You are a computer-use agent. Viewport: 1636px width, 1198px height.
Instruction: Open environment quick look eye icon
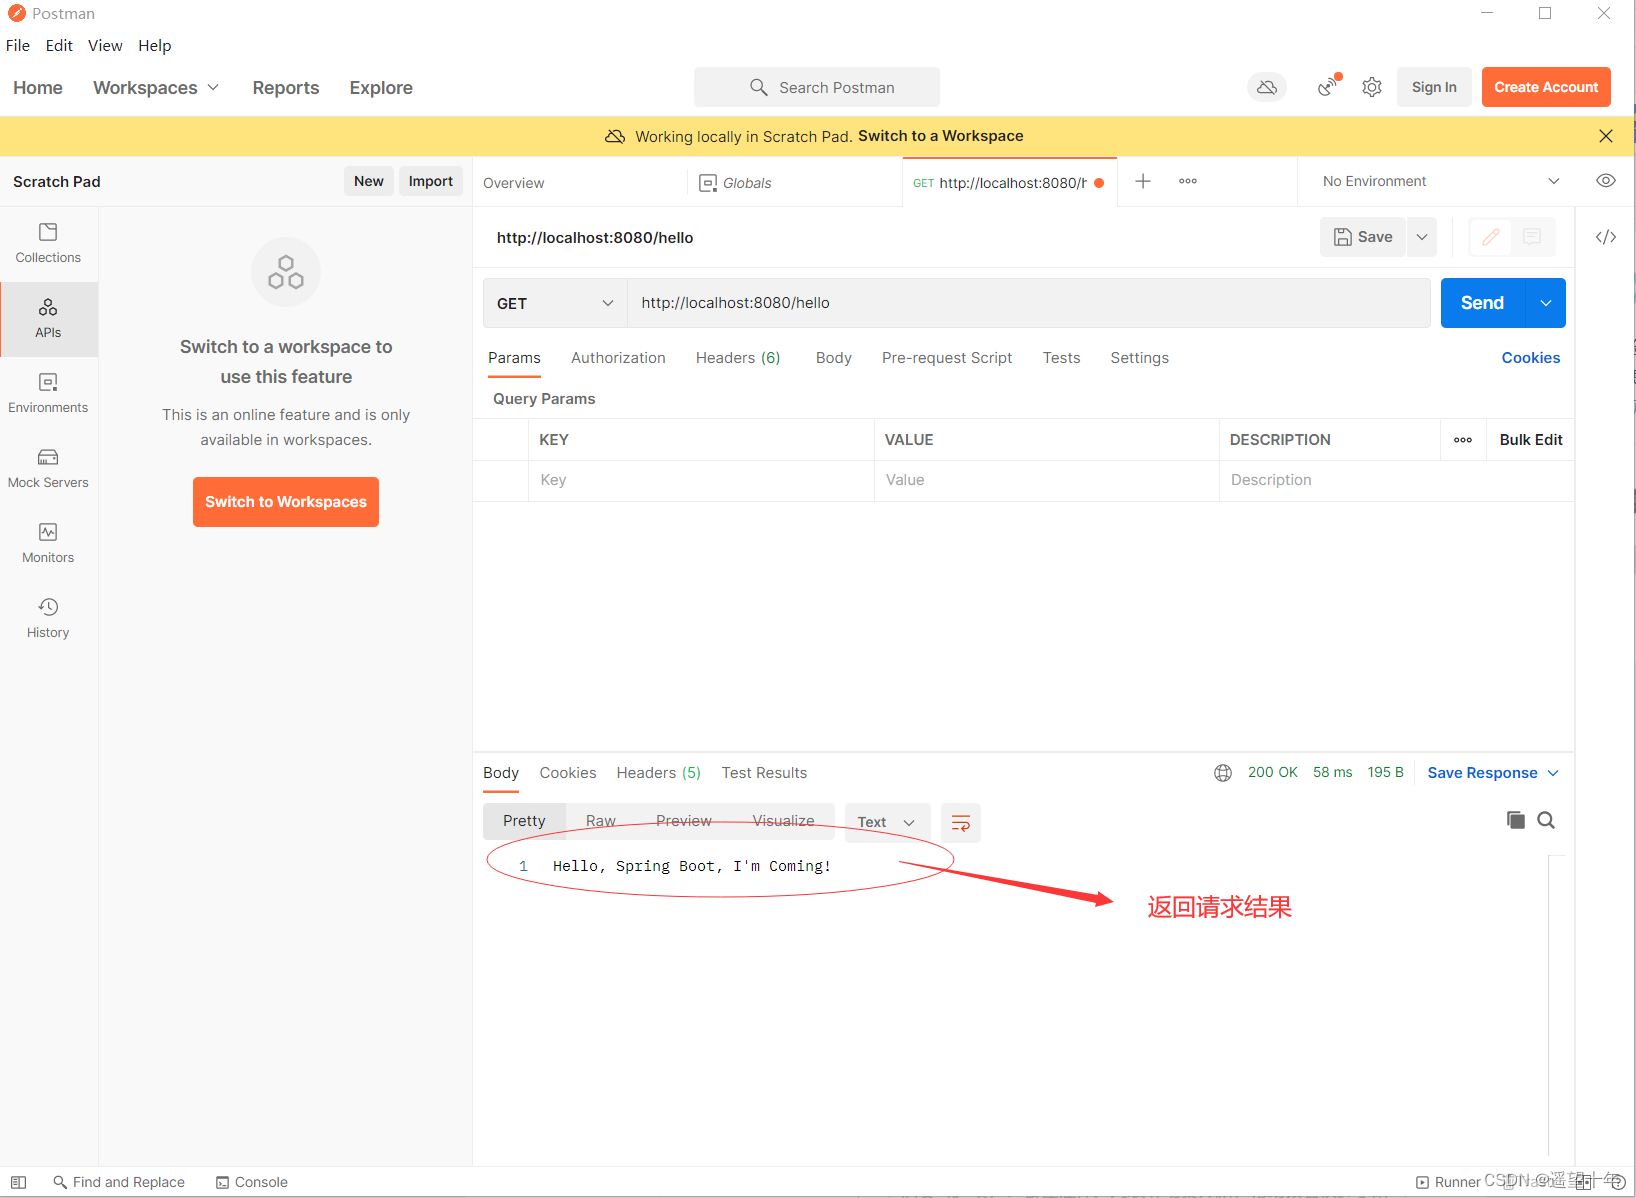[1606, 181]
